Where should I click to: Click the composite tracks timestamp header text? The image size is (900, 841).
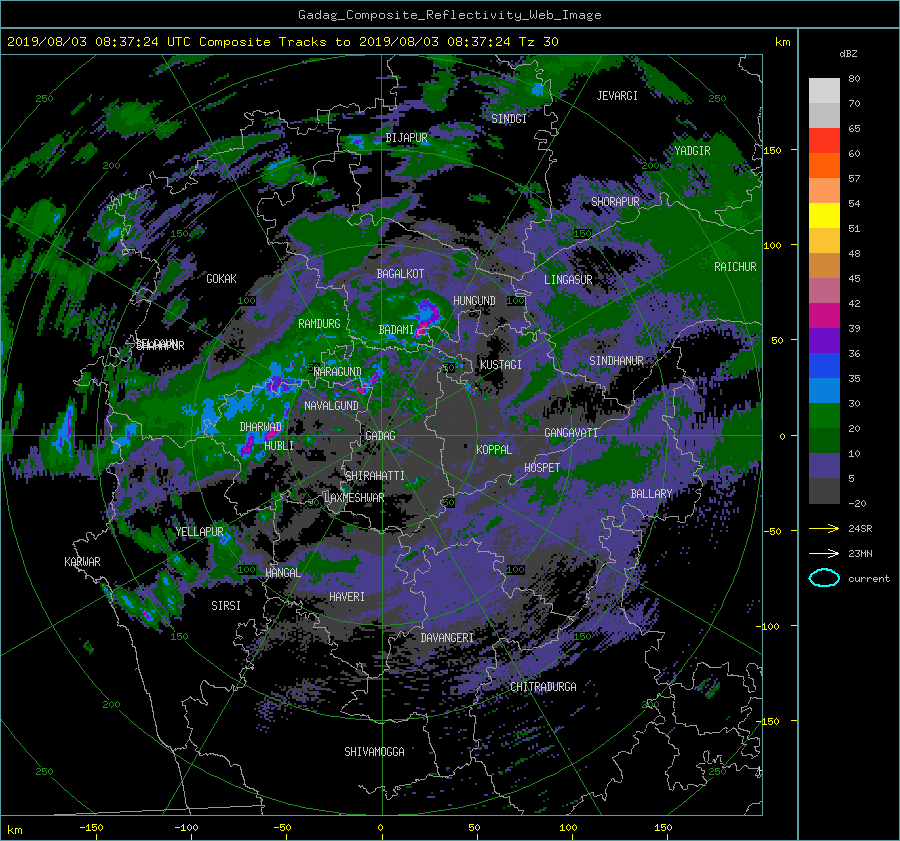(282, 42)
